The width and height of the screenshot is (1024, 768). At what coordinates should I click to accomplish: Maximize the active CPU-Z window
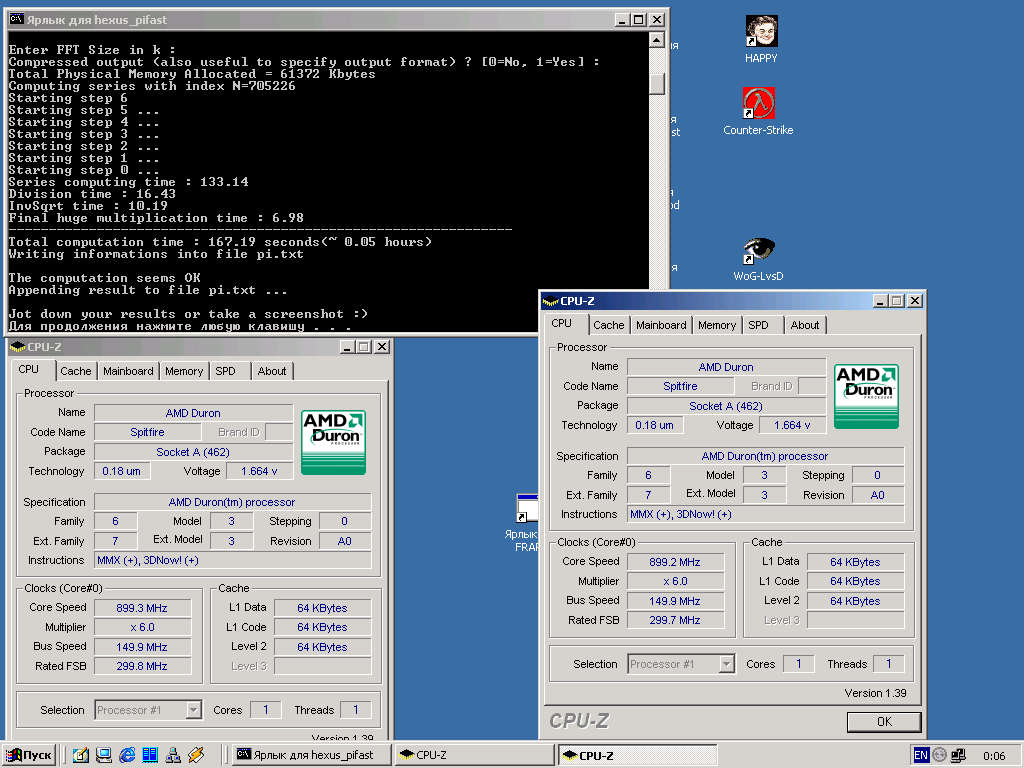(x=897, y=301)
